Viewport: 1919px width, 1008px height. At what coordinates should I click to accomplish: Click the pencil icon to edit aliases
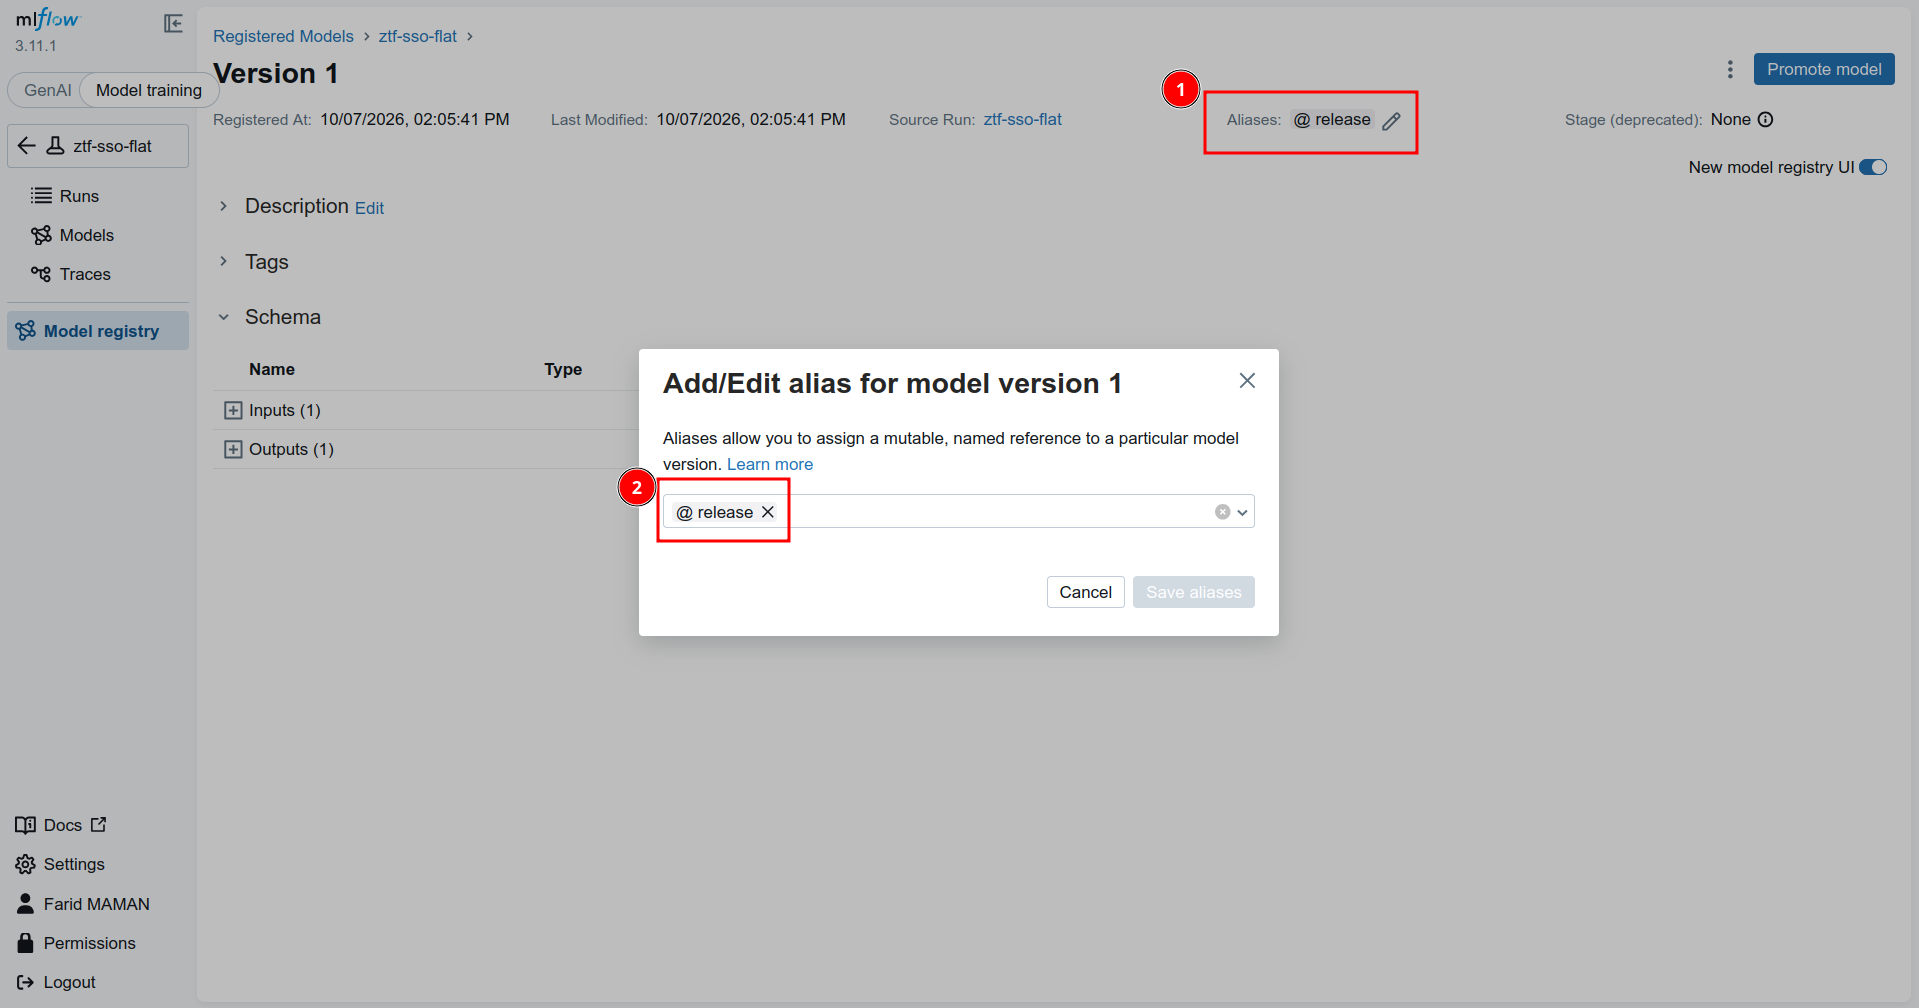[x=1391, y=121]
